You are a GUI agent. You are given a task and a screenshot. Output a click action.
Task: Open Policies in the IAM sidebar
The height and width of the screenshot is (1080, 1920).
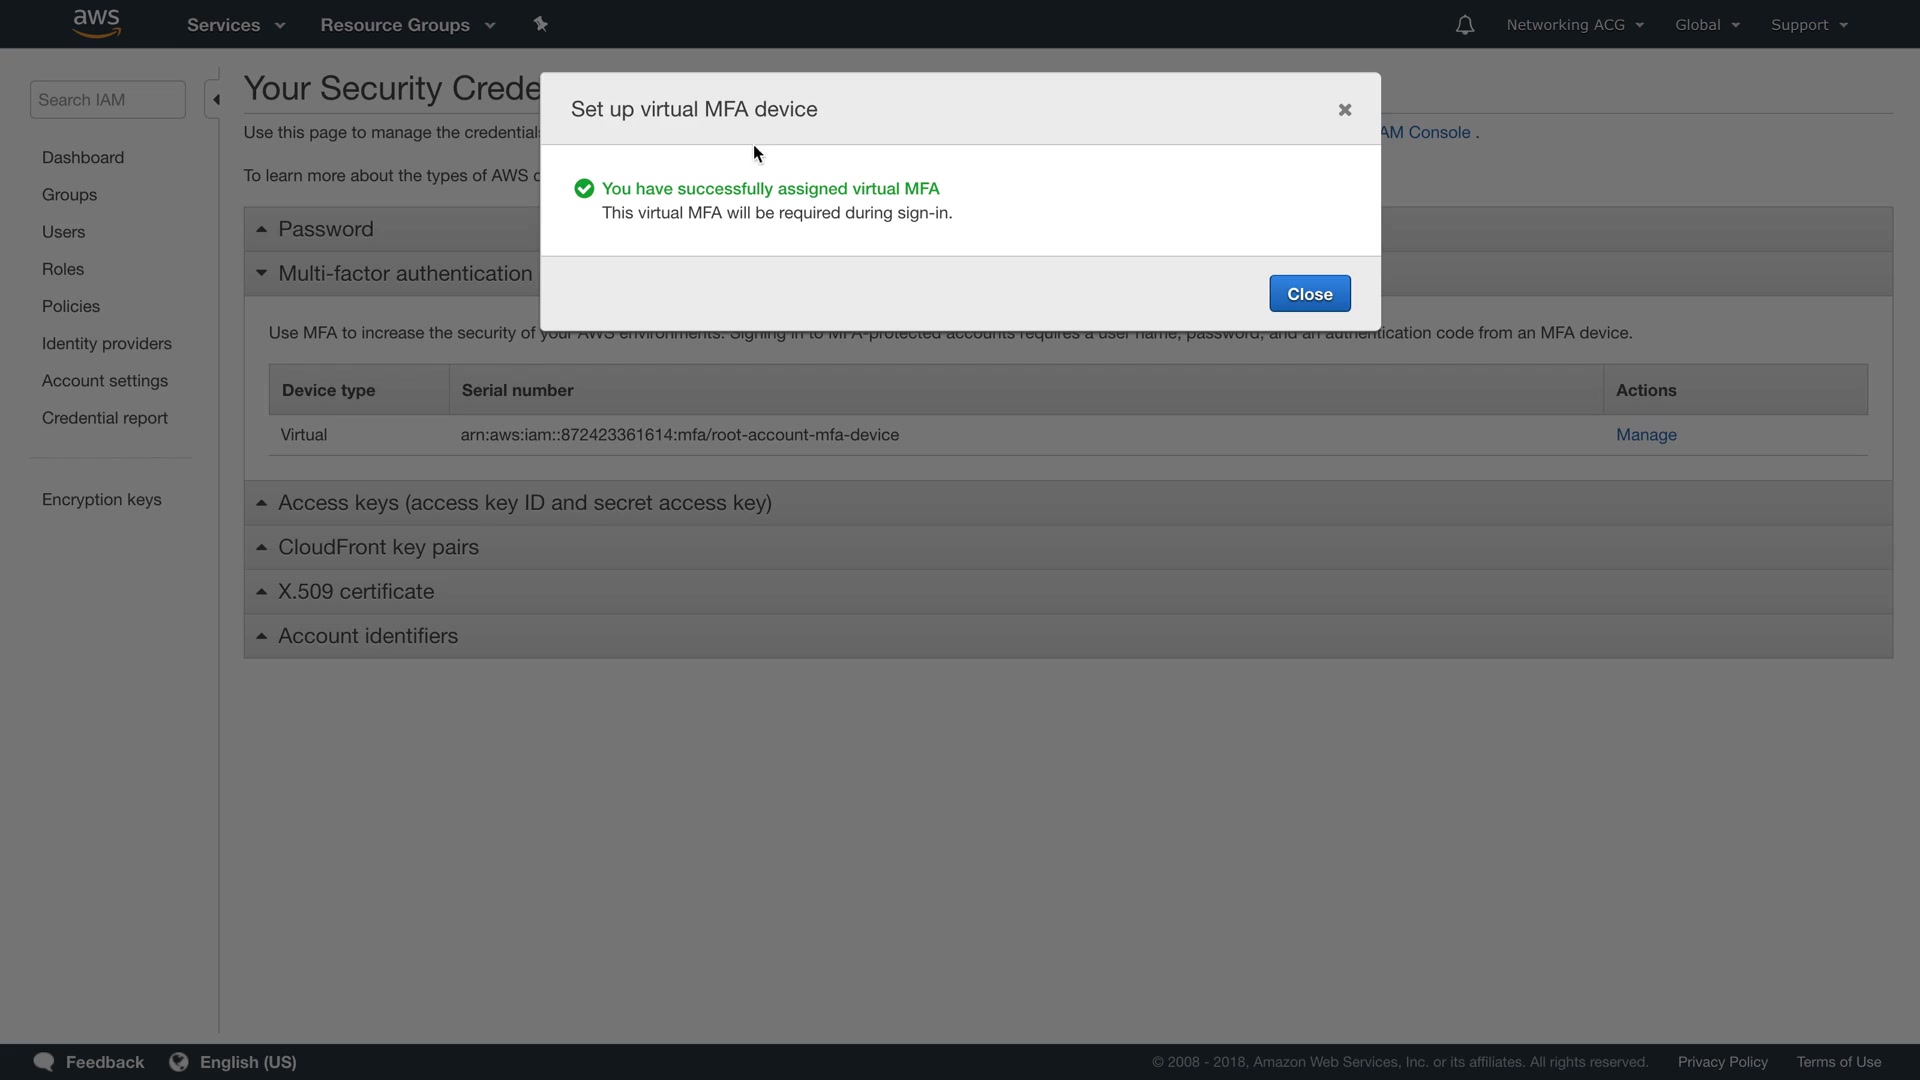pyautogui.click(x=70, y=306)
